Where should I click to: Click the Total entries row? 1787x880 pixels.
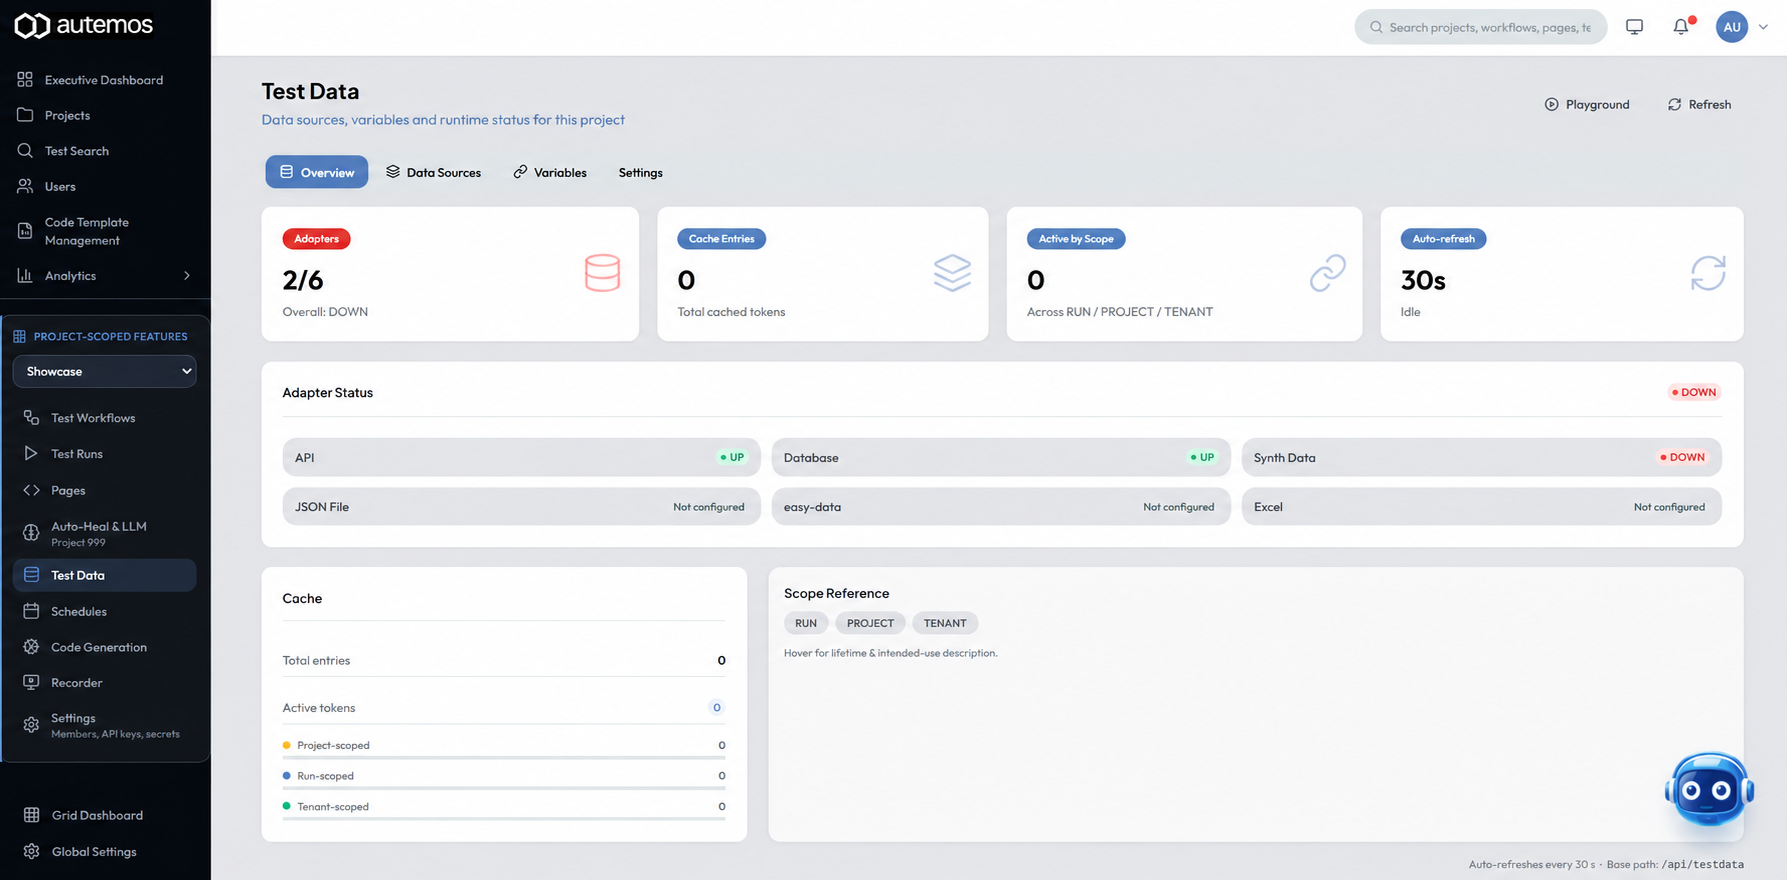tap(504, 660)
